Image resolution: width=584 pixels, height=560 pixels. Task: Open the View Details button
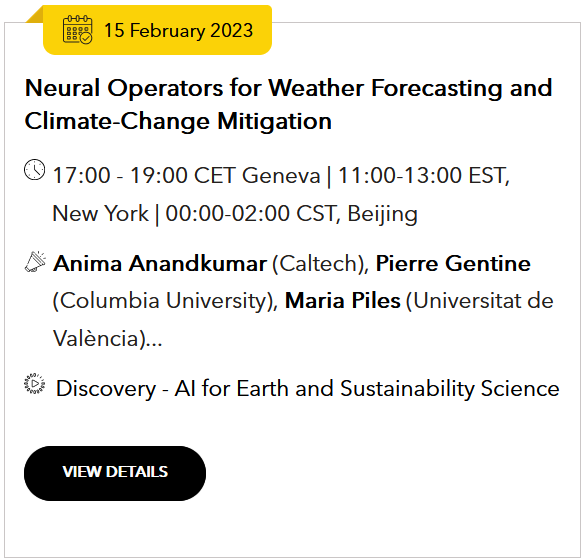(x=115, y=473)
